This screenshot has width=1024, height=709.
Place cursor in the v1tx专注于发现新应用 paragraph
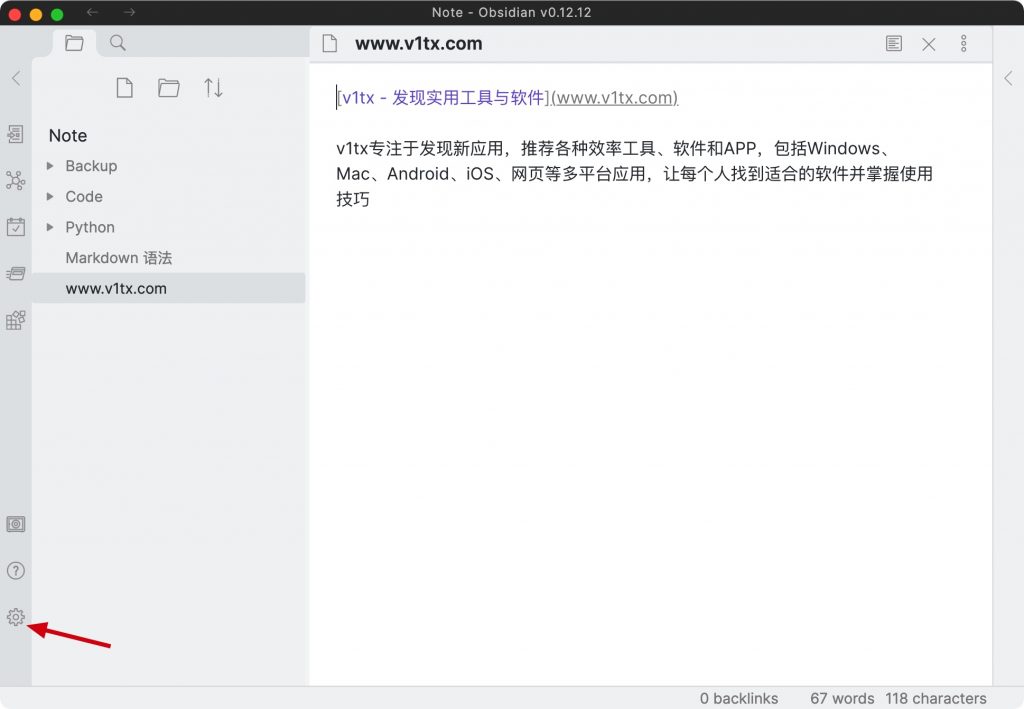tap(634, 174)
